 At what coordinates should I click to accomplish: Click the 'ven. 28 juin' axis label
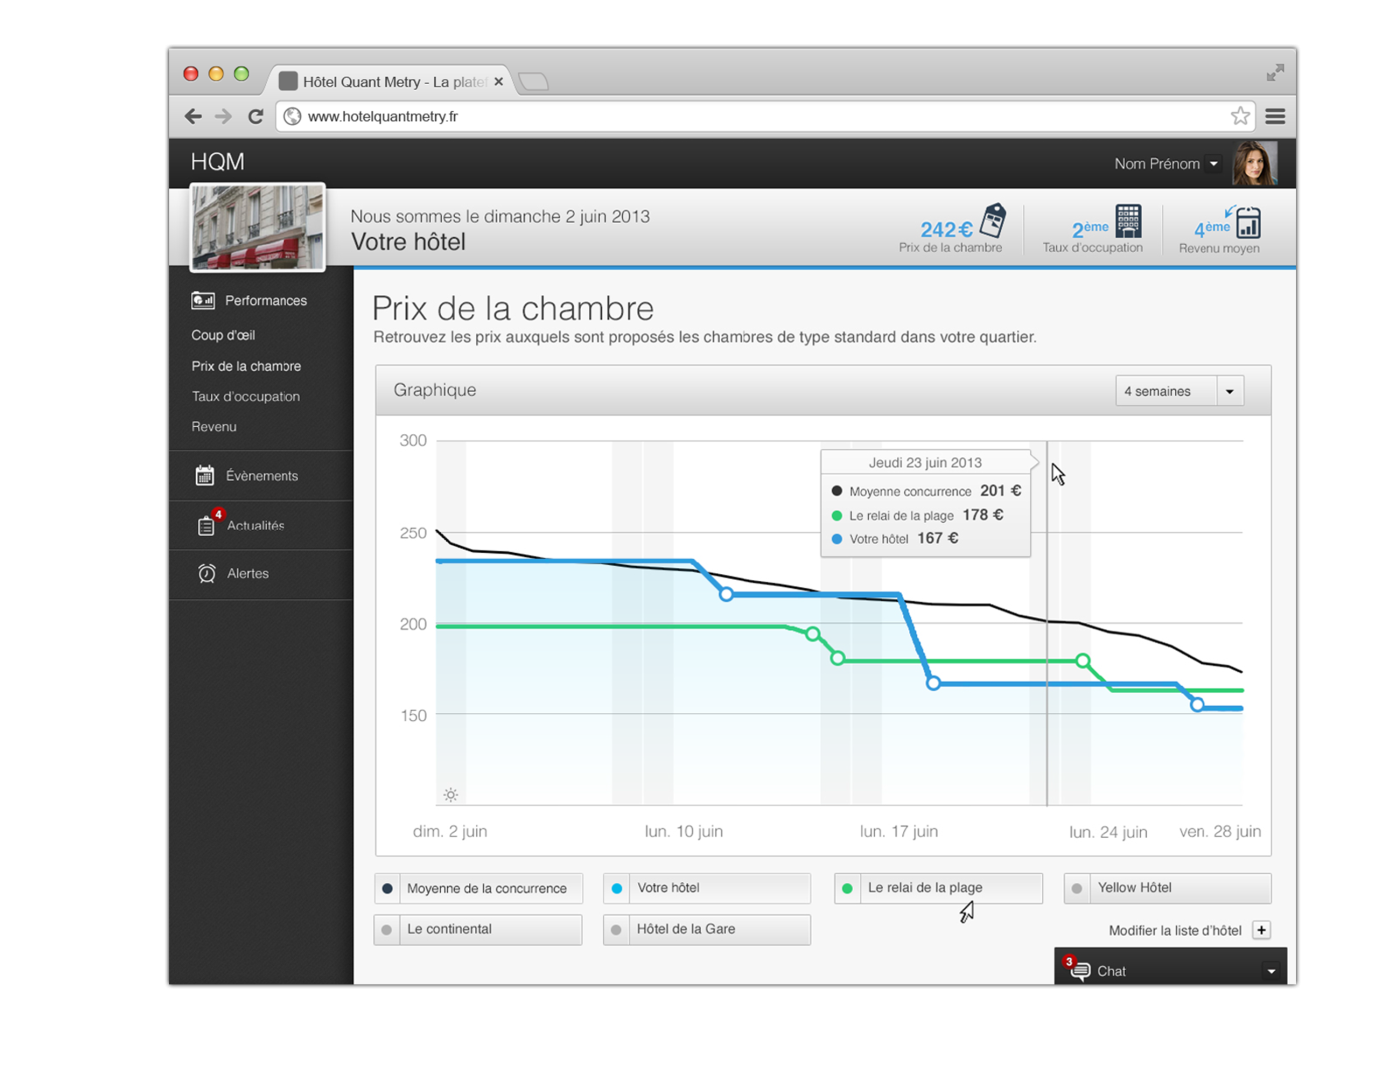click(x=1220, y=831)
